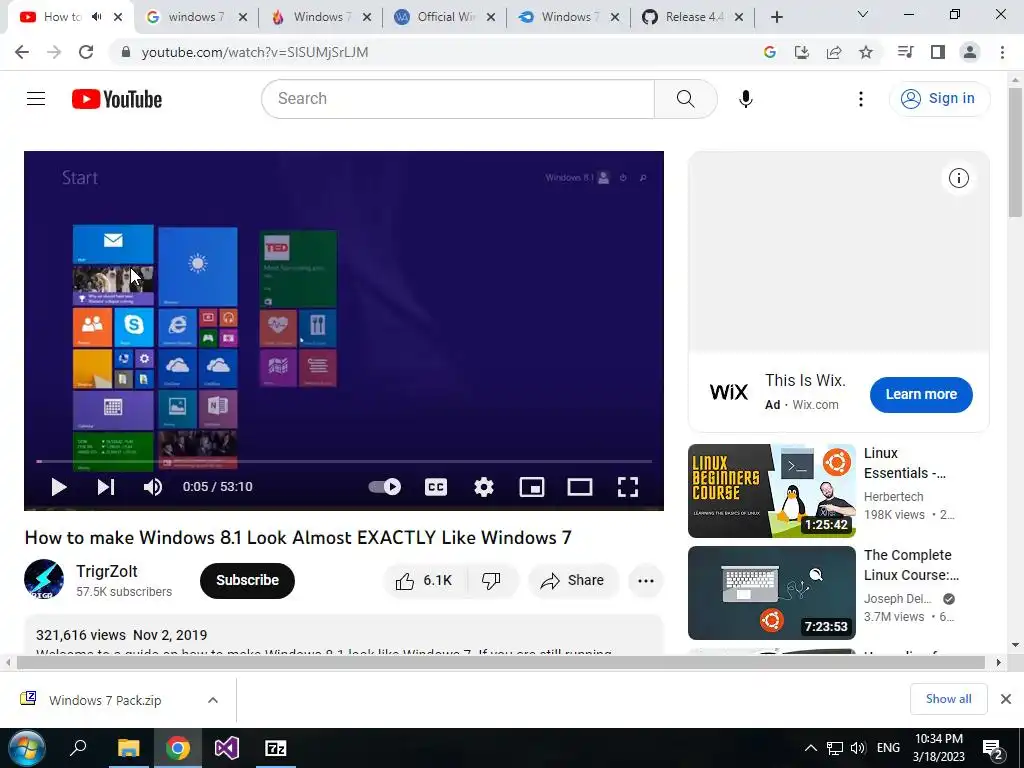Subscribe to TrigrZolt channel

[x=248, y=581]
